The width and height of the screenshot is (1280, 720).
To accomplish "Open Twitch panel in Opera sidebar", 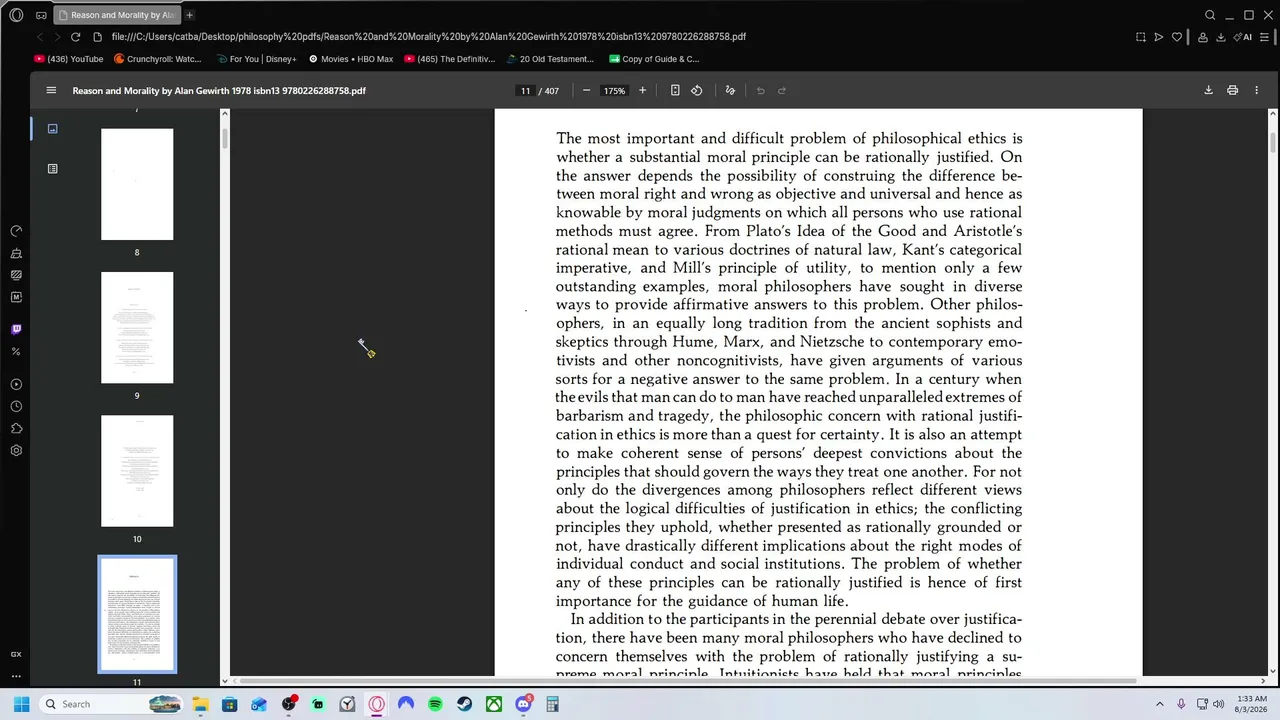I will pos(16,329).
